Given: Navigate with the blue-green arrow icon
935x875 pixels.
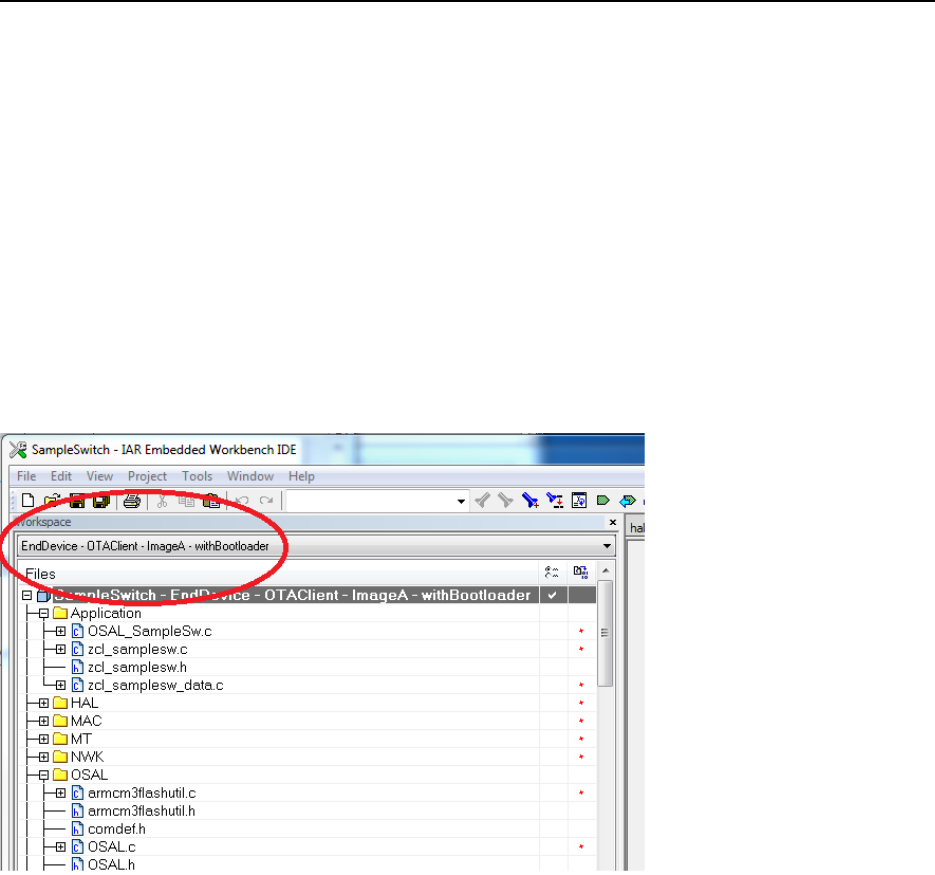Looking at the screenshot, I should [627, 500].
